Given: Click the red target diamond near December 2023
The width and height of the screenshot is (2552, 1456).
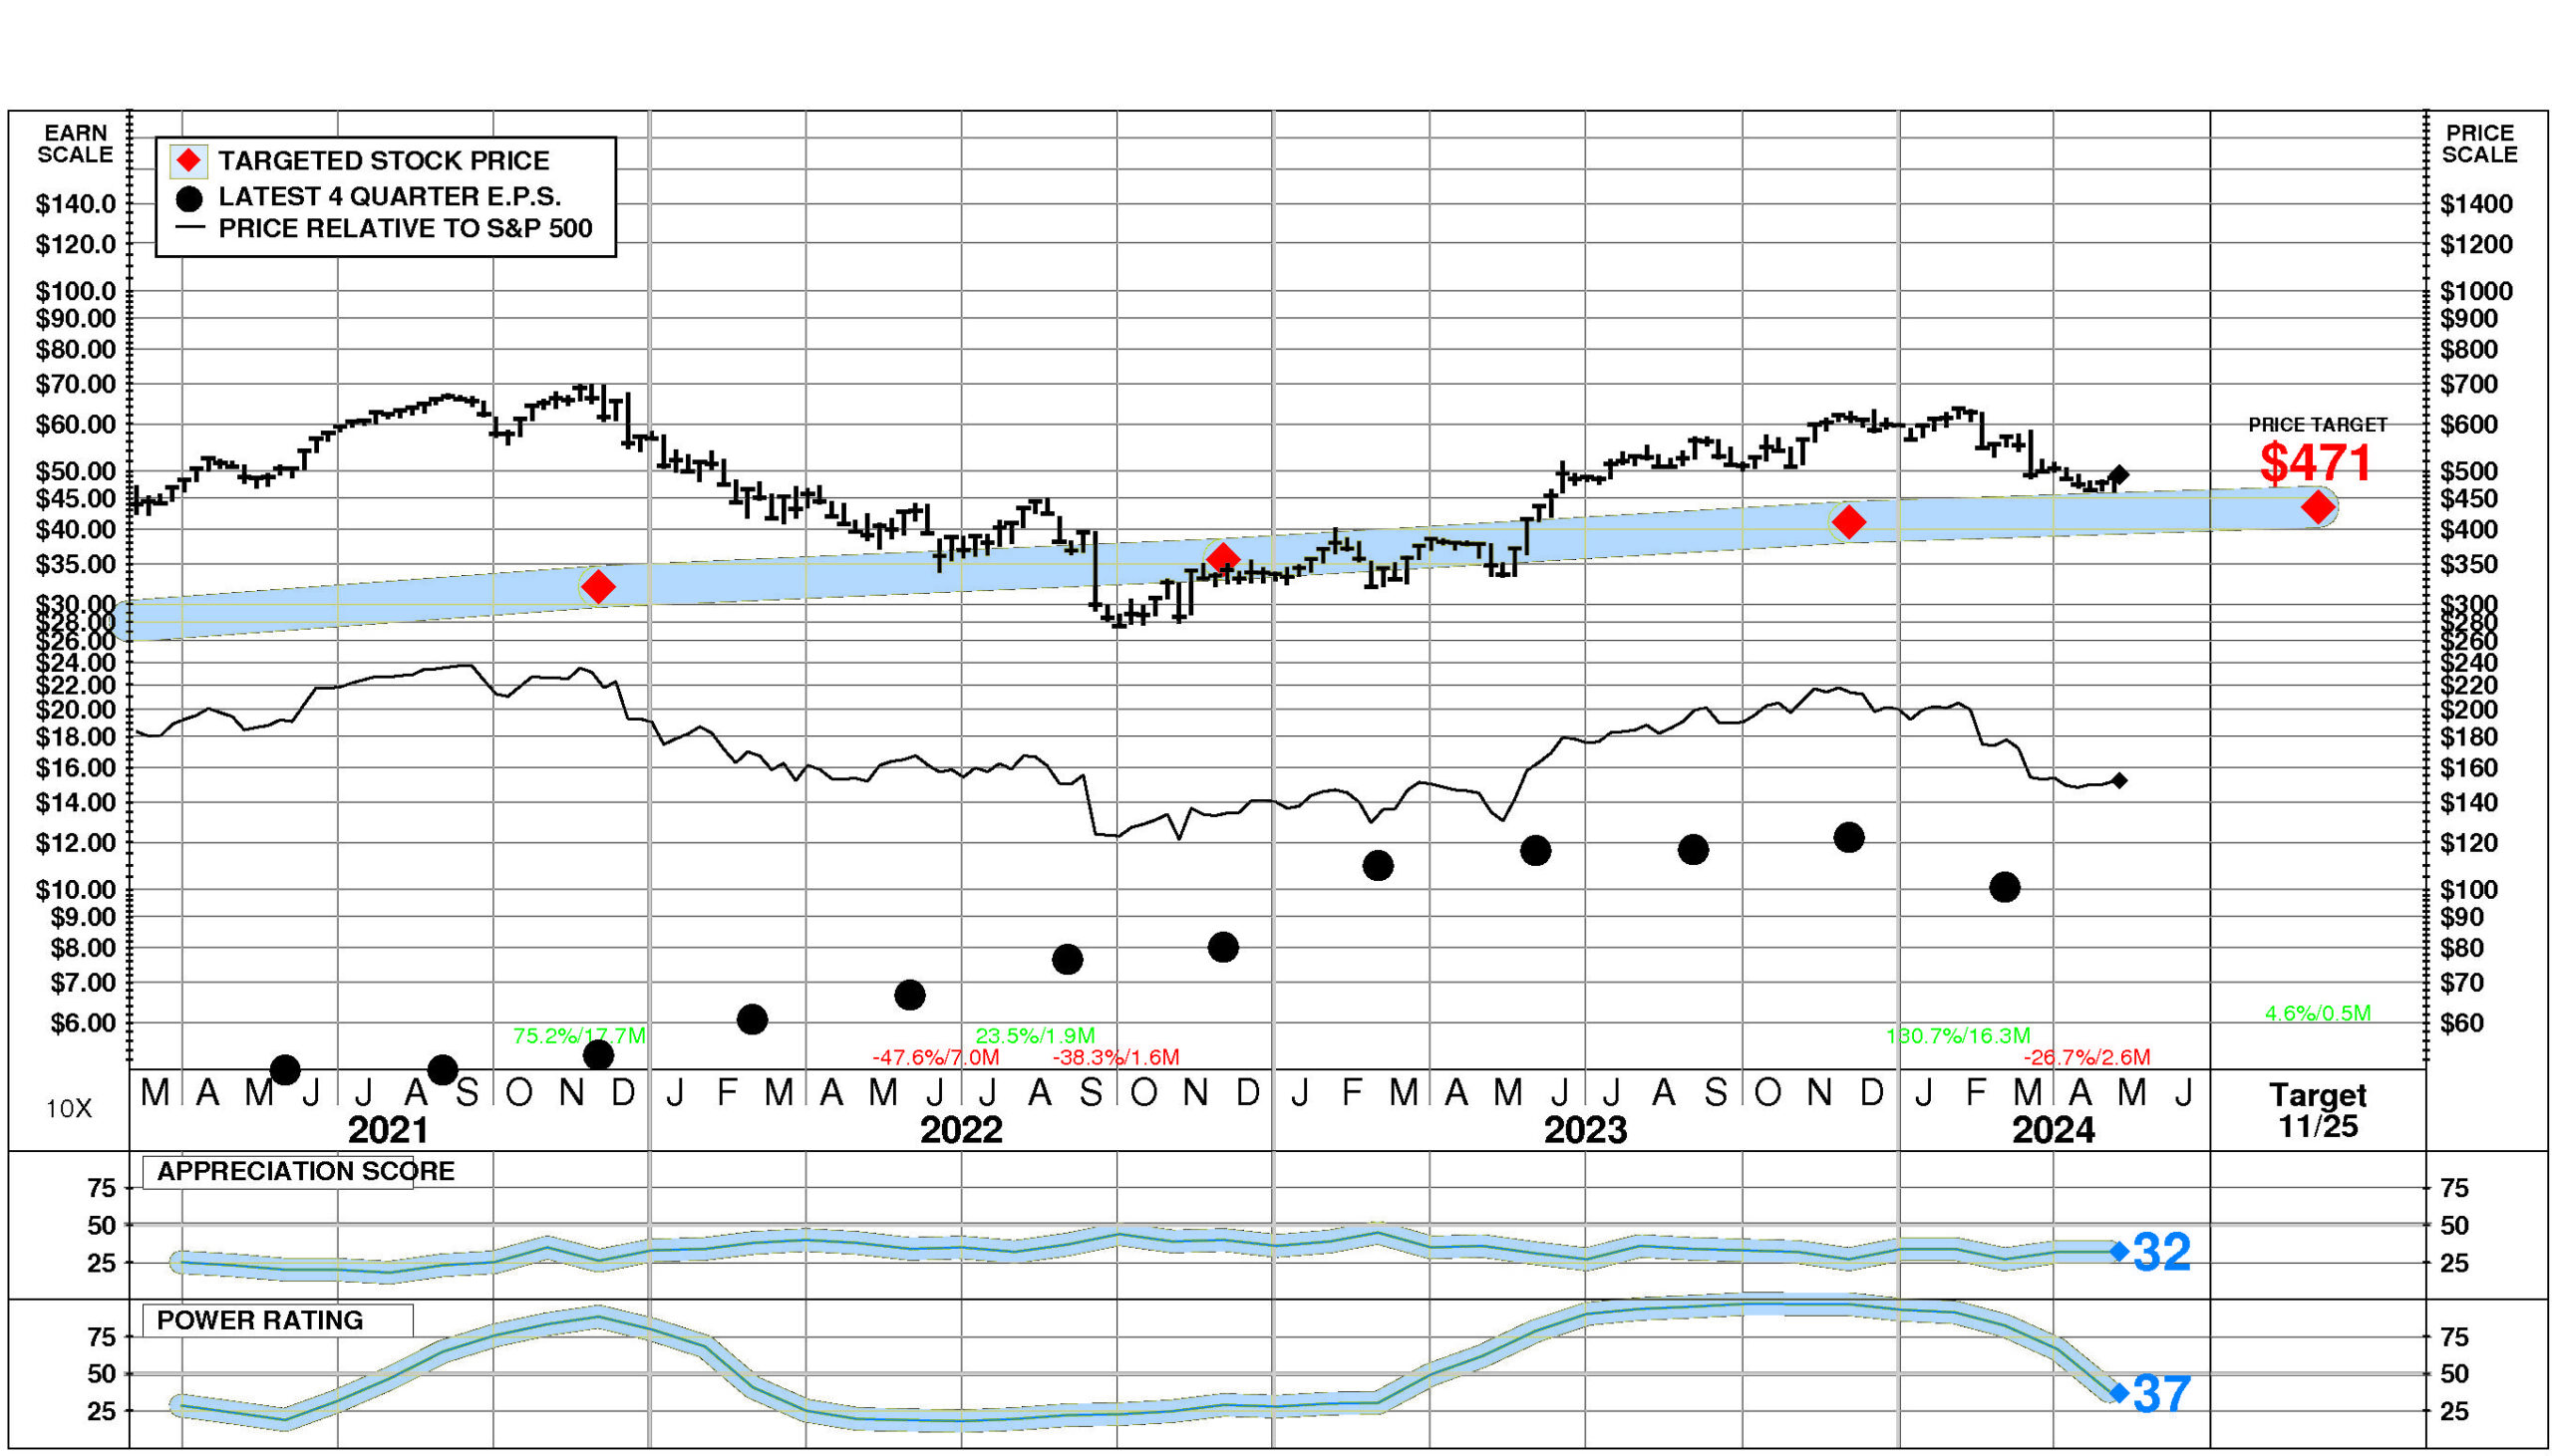Looking at the screenshot, I should tap(1849, 522).
